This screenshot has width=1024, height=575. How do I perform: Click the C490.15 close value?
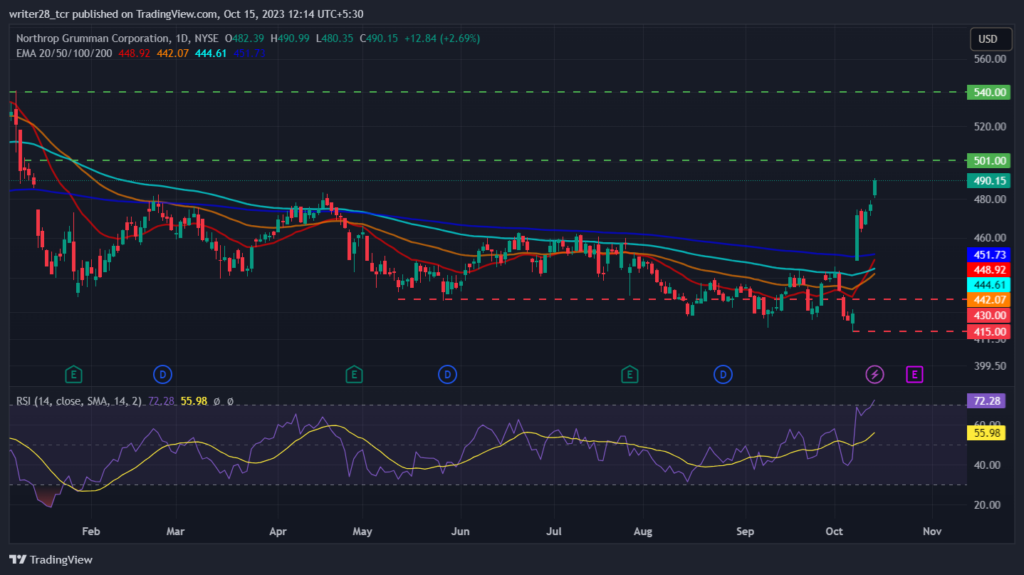coord(379,39)
